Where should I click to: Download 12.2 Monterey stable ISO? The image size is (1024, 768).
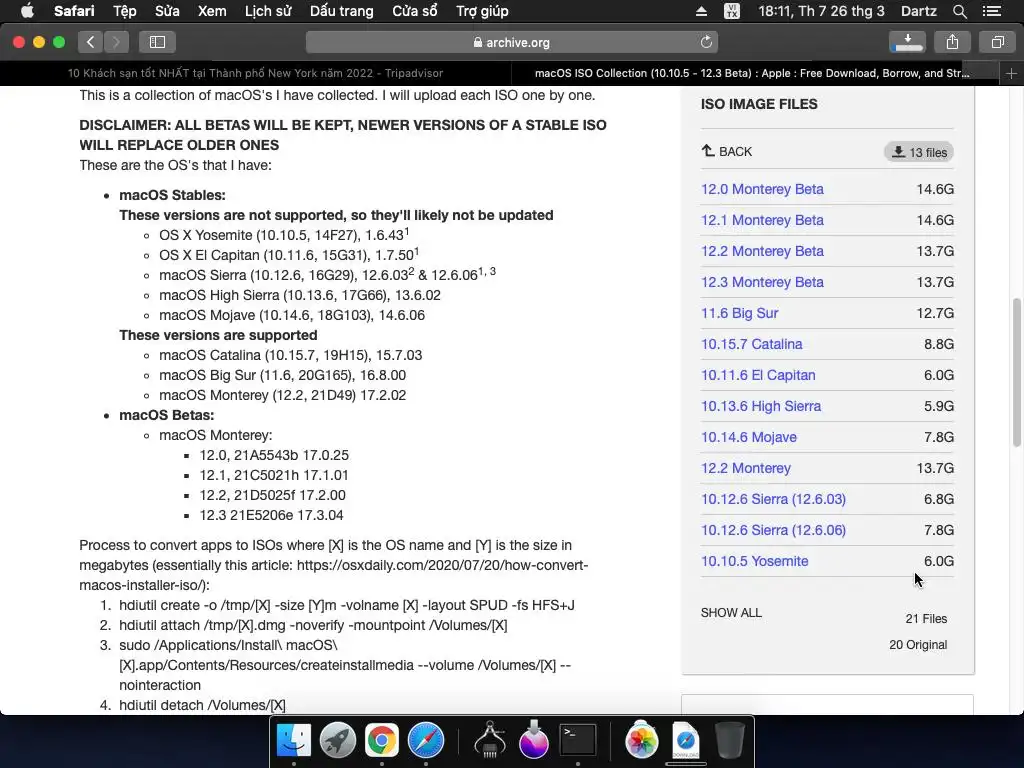click(x=746, y=468)
